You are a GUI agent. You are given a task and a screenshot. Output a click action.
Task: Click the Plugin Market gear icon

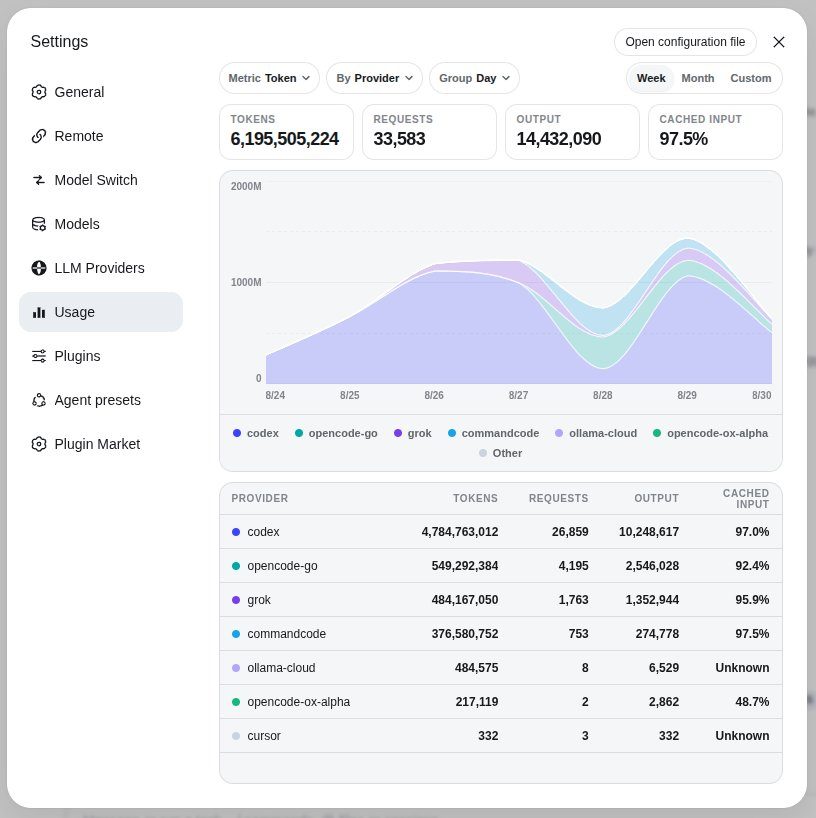[39, 444]
